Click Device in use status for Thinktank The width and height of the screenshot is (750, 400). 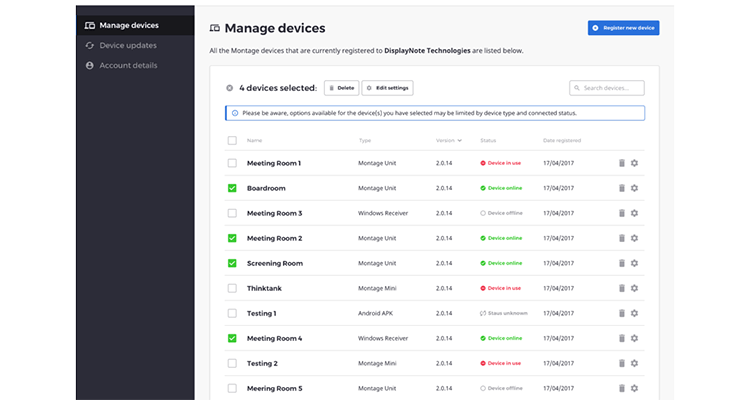[500, 288]
